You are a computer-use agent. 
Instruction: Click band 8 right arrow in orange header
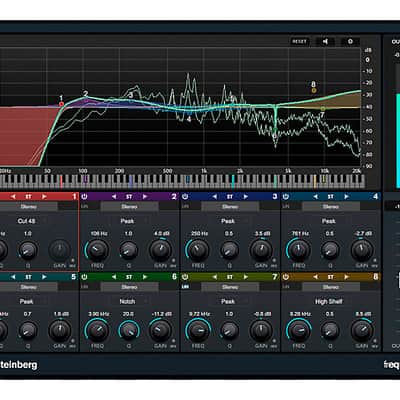346,277
